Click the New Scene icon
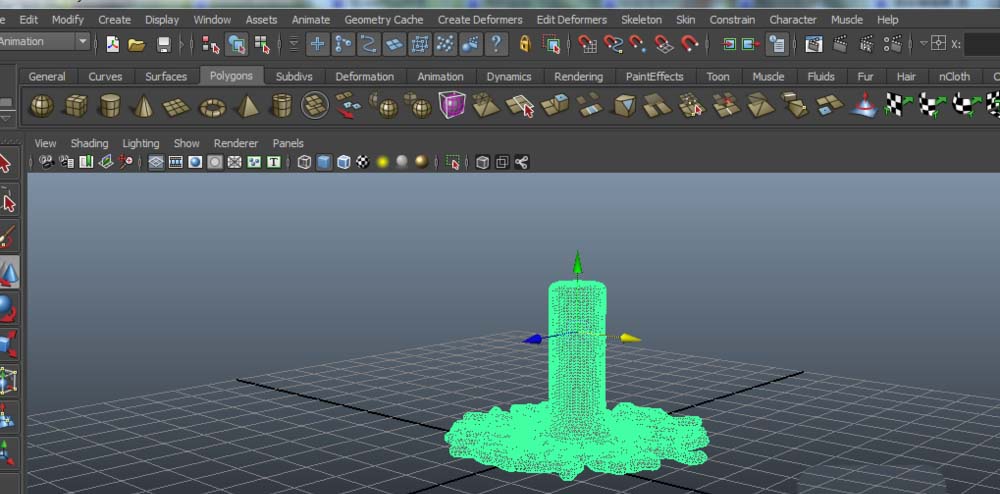Viewport: 1000px width, 494px height. pos(113,44)
